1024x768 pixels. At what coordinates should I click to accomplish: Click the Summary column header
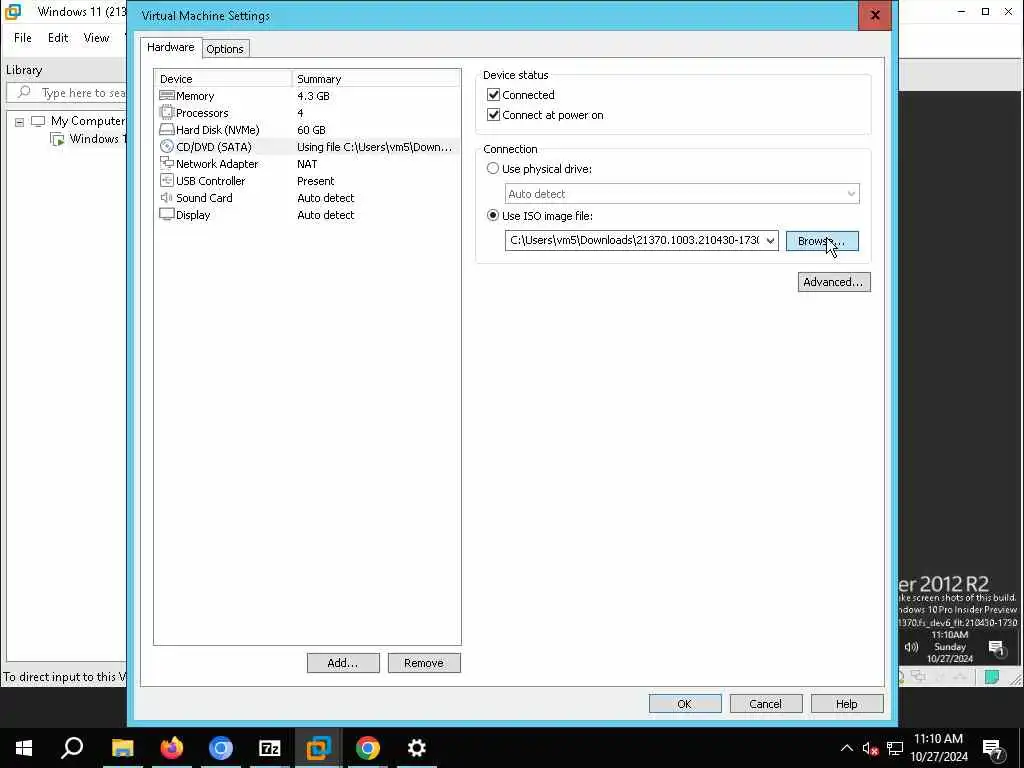(376, 79)
